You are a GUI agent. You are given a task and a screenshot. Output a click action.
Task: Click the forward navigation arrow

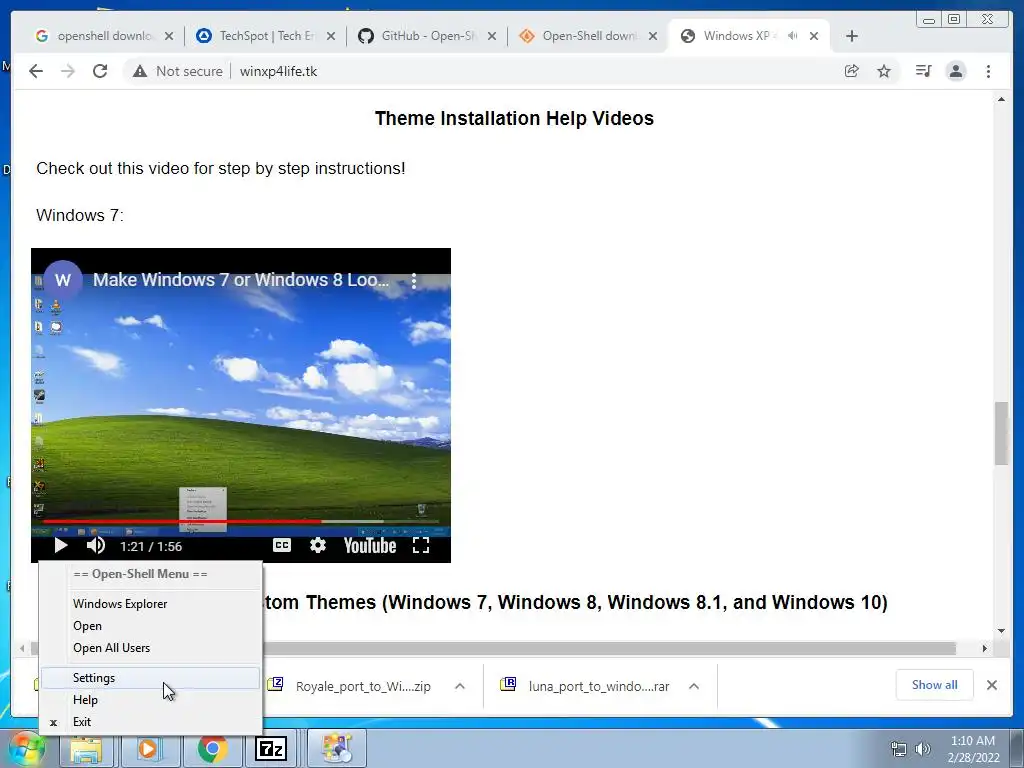[x=68, y=71]
